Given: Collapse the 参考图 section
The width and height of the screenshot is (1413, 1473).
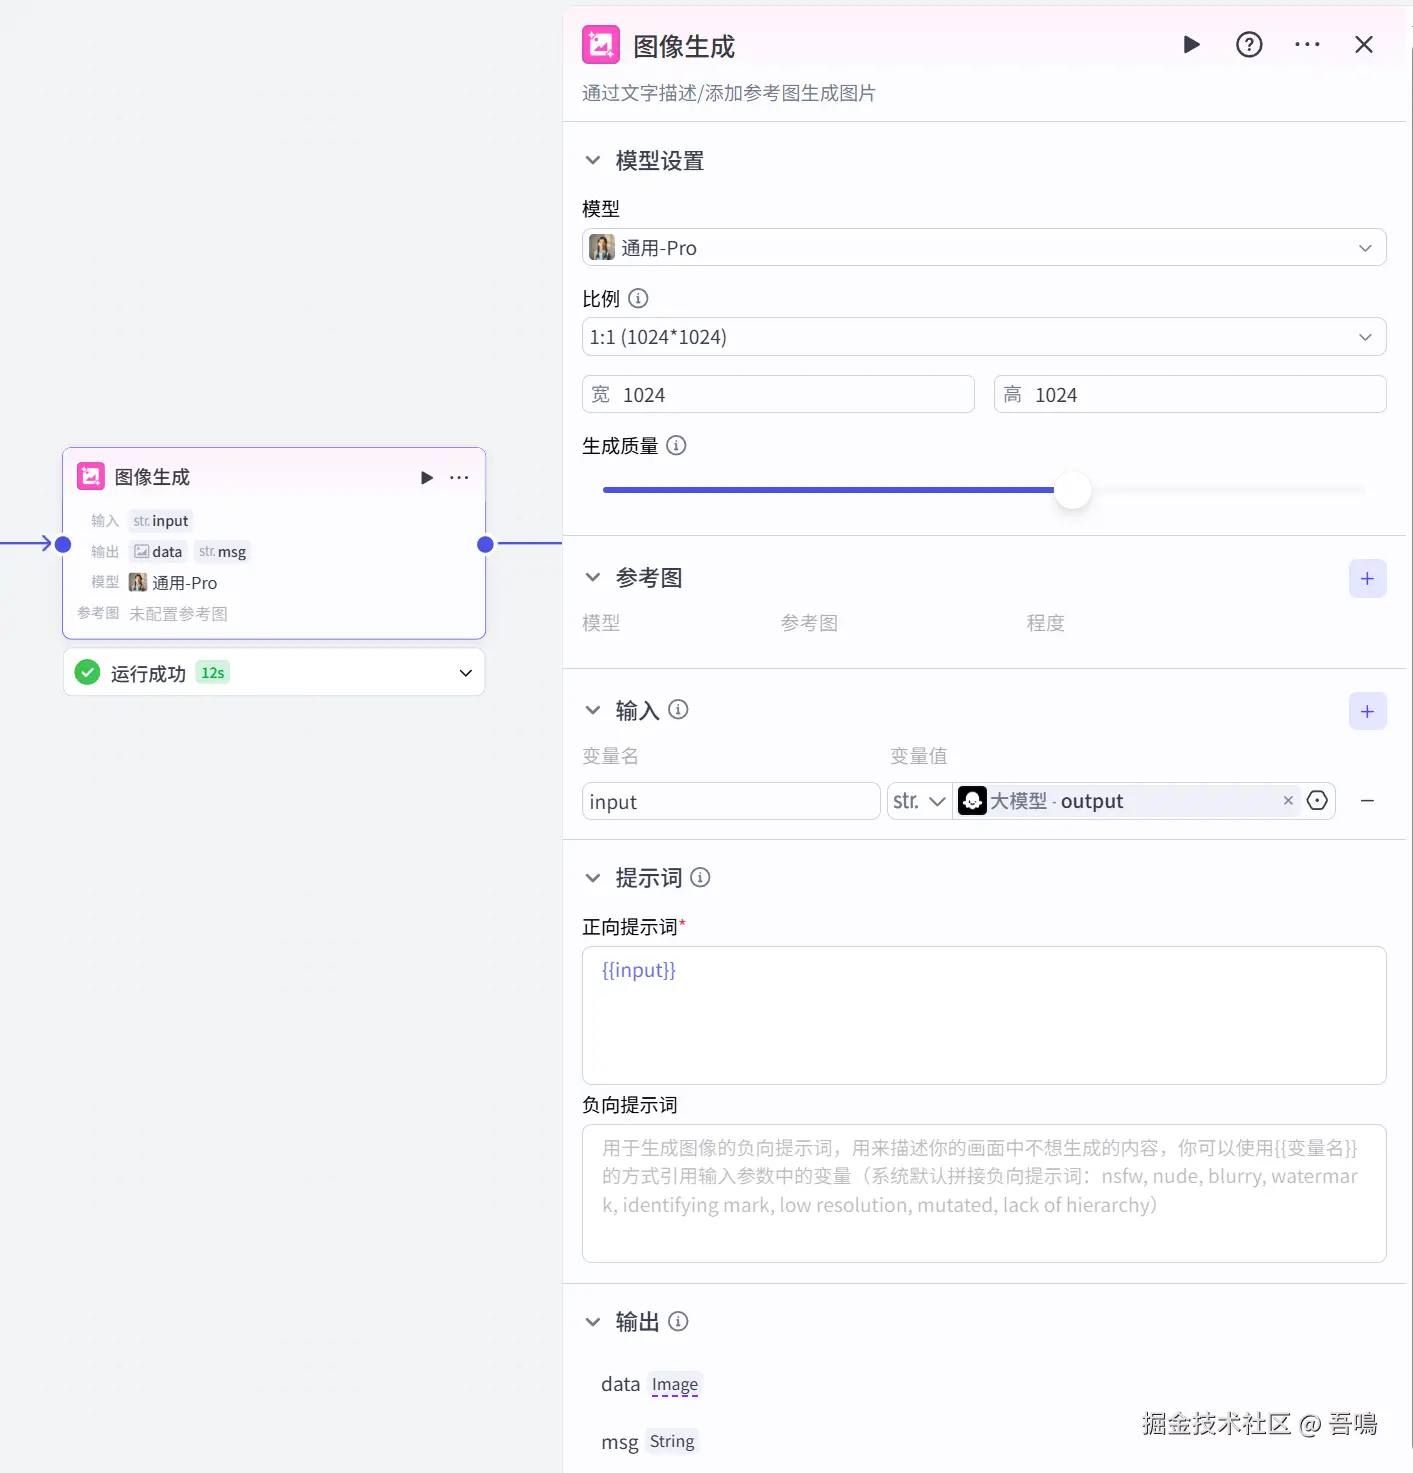Looking at the screenshot, I should coord(593,577).
